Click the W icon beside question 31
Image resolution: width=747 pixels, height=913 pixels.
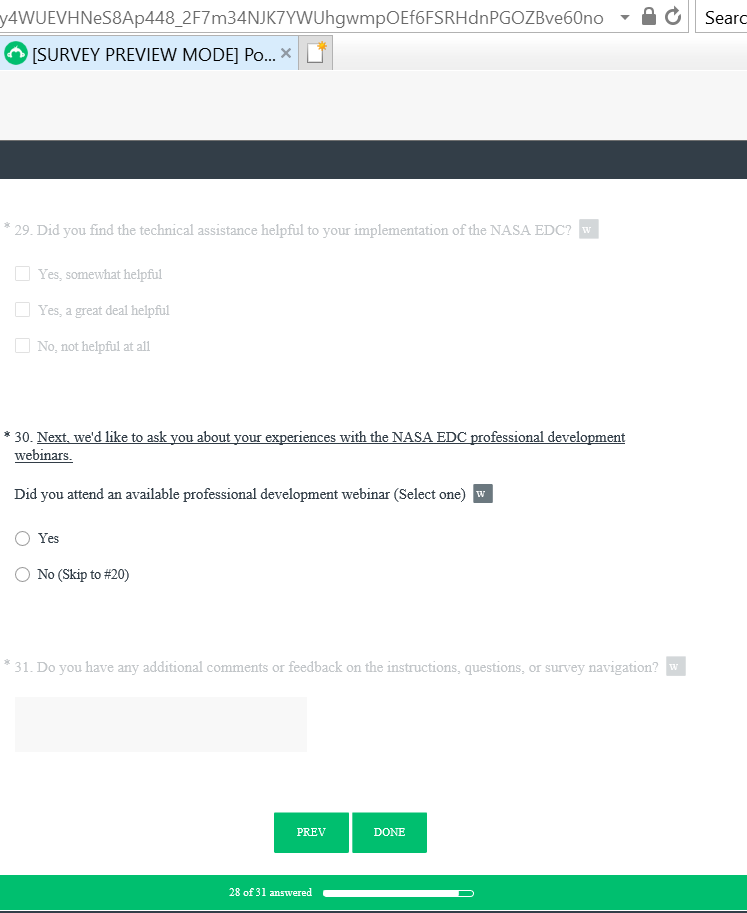point(676,667)
